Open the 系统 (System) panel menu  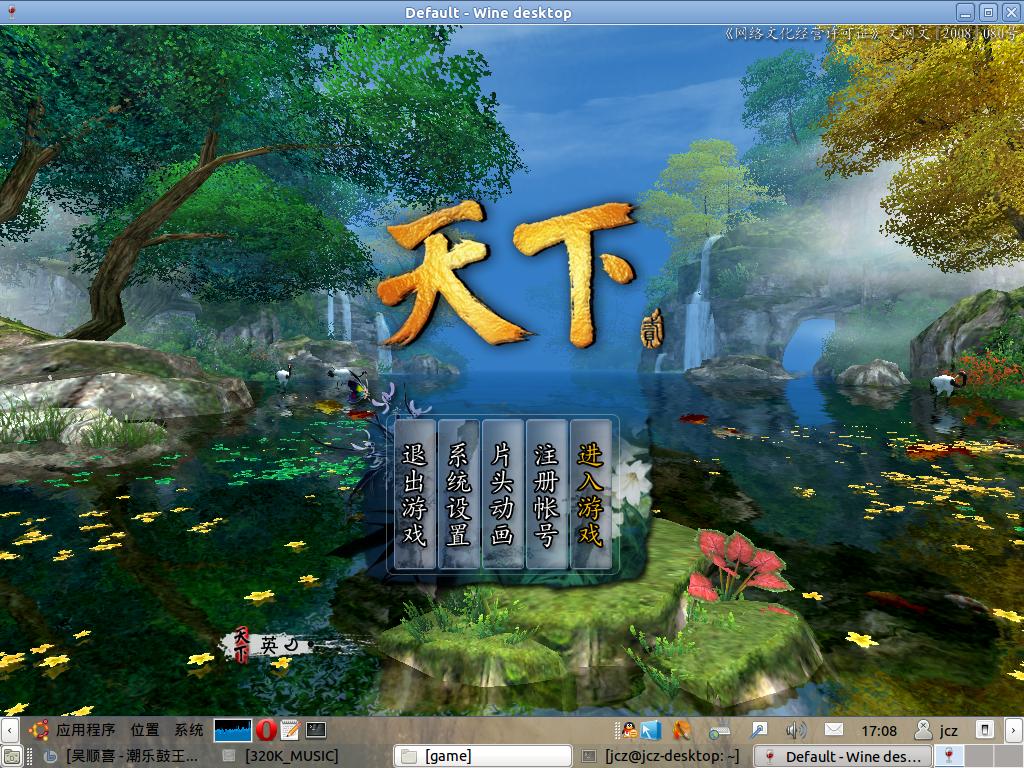(189, 730)
